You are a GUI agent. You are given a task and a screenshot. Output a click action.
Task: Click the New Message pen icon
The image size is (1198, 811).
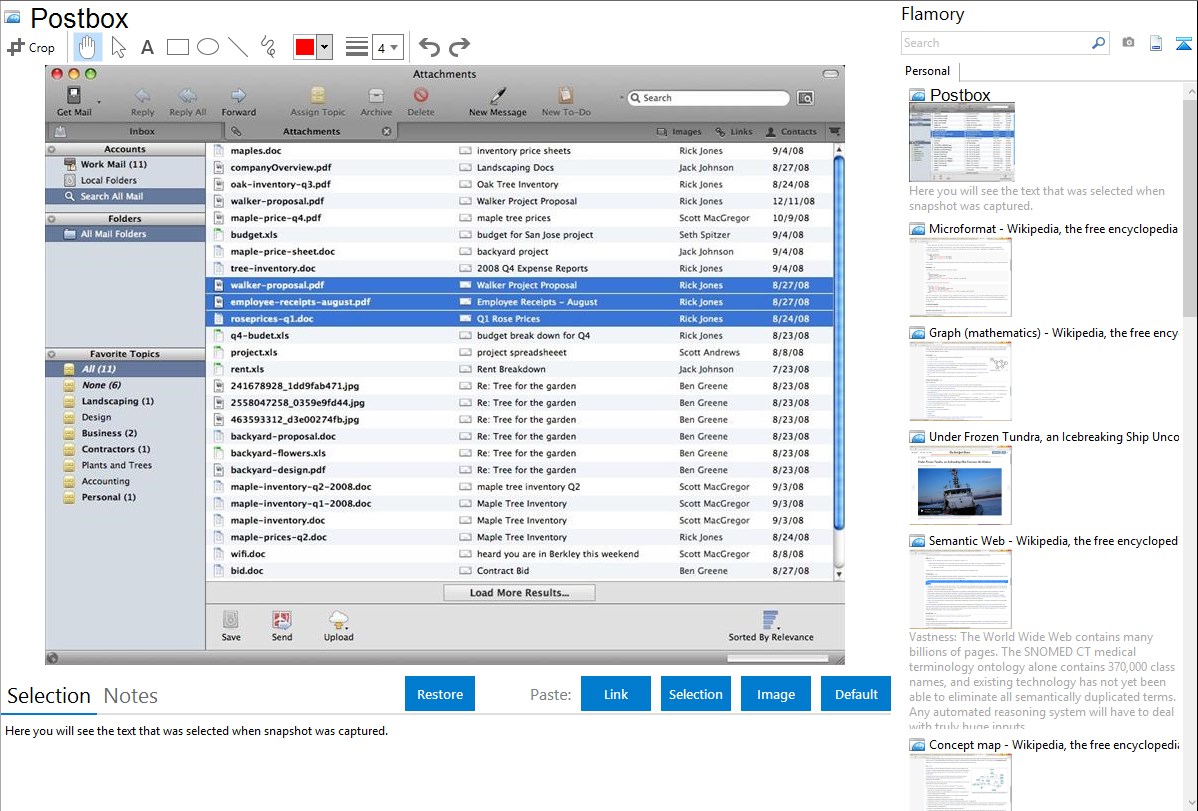[497, 96]
